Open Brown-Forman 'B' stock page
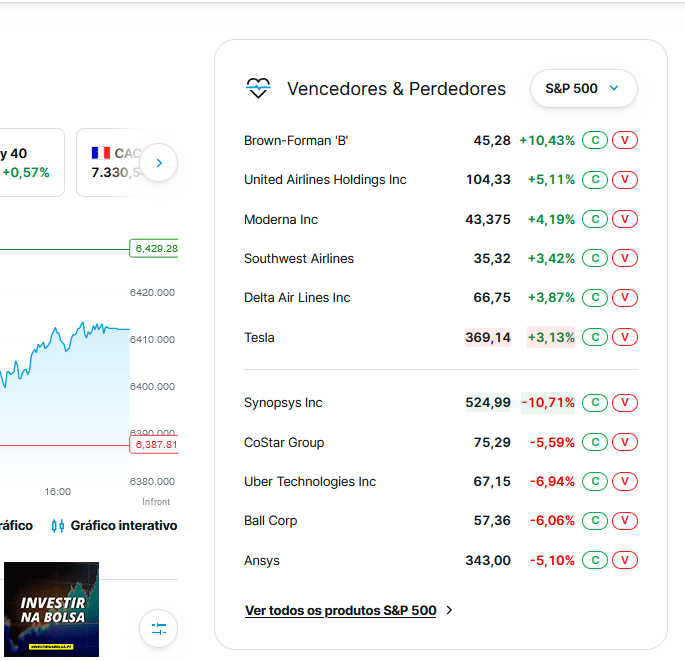Image resolution: width=685 pixels, height=661 pixels. (296, 141)
